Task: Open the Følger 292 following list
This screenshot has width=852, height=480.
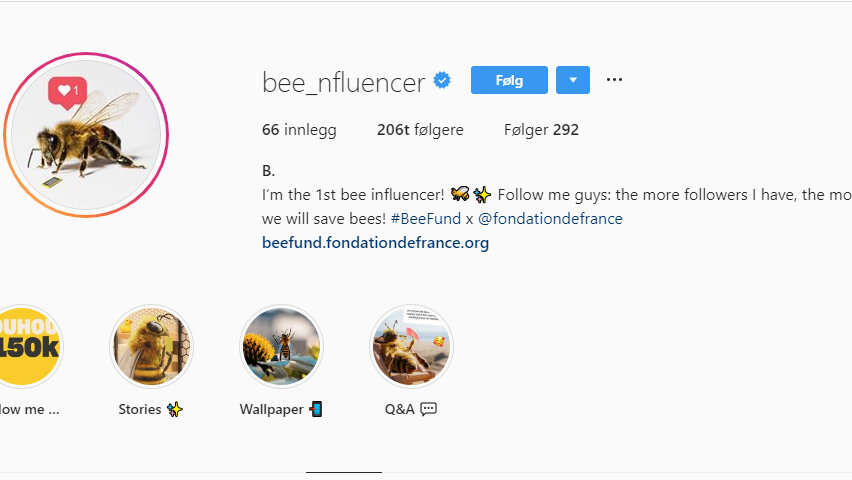Action: tap(541, 130)
